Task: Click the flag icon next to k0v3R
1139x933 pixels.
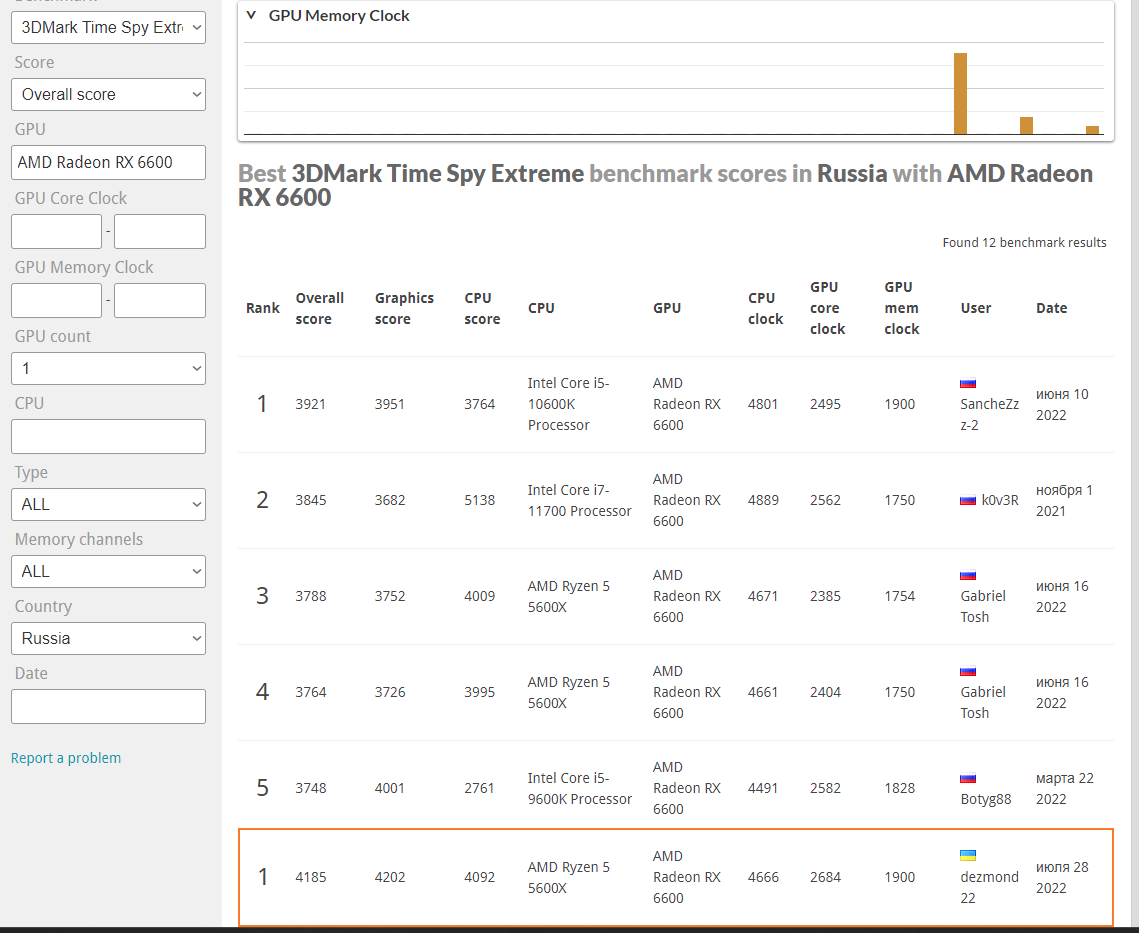Action: 967,500
